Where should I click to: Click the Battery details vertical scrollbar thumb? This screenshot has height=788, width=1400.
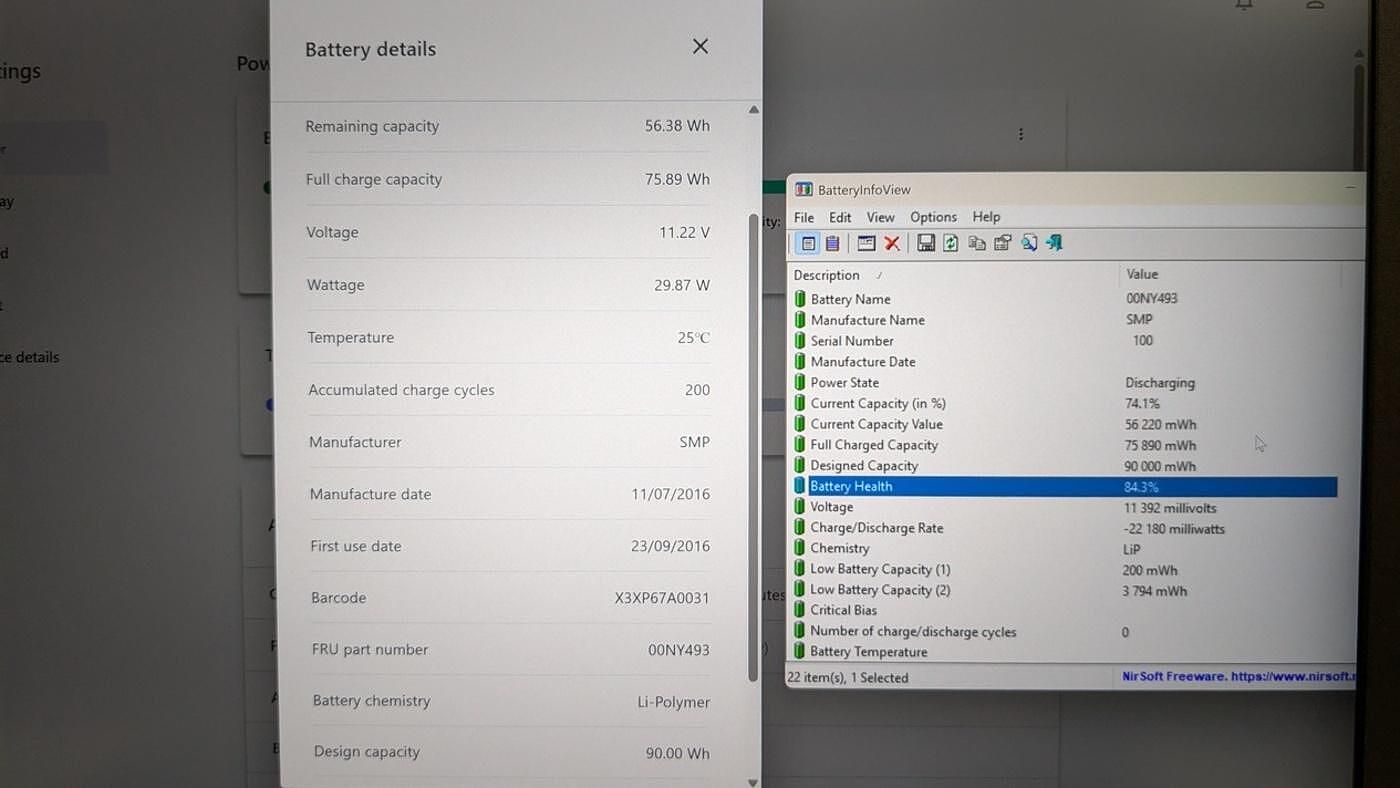[x=753, y=448]
